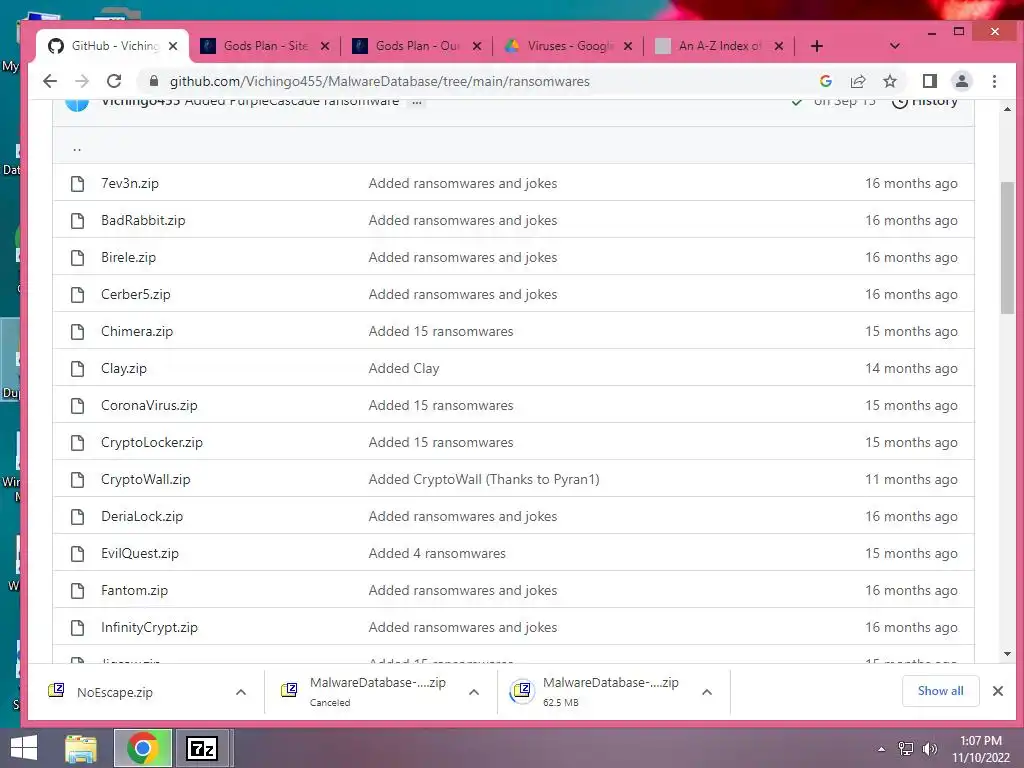Open commit history link
Viewport: 1024px width, 768px height.
click(925, 102)
